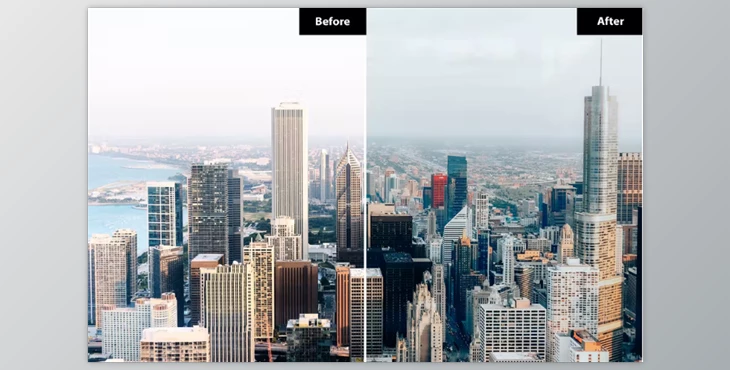
Task: Select the Before city photo
Action: 226,185
